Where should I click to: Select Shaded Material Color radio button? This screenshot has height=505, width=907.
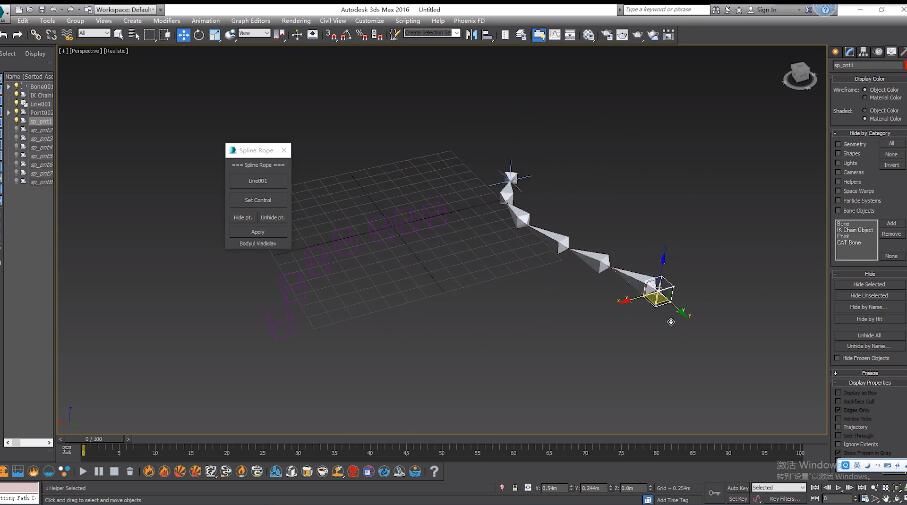[x=865, y=119]
